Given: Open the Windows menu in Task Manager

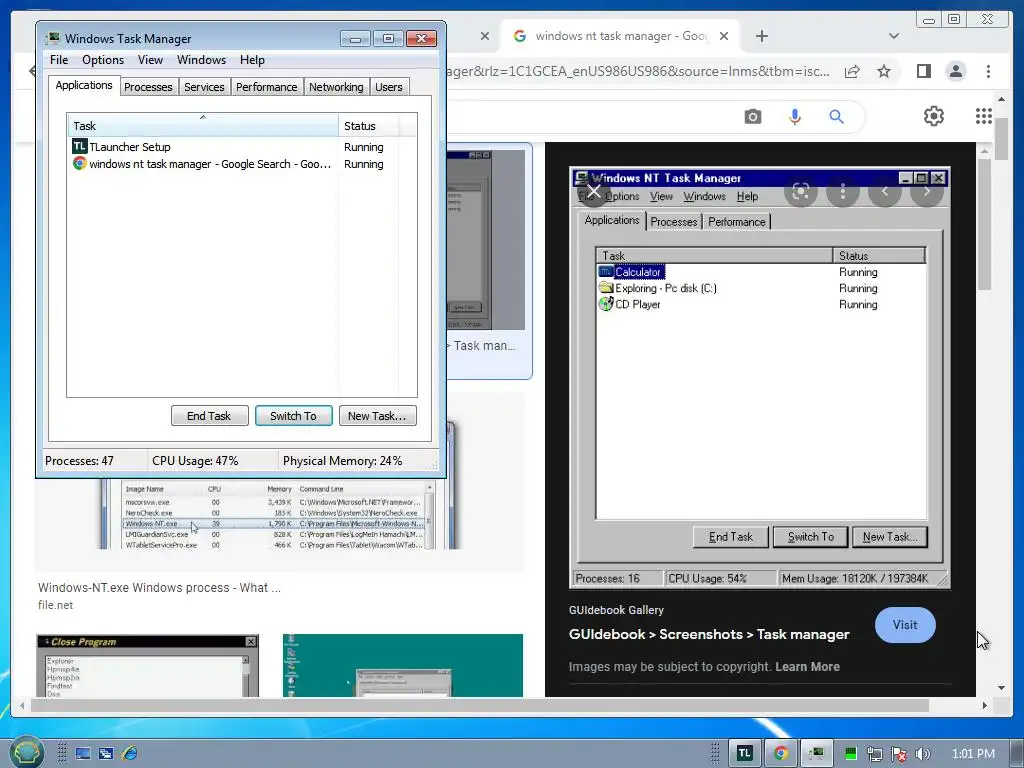Looking at the screenshot, I should [201, 60].
